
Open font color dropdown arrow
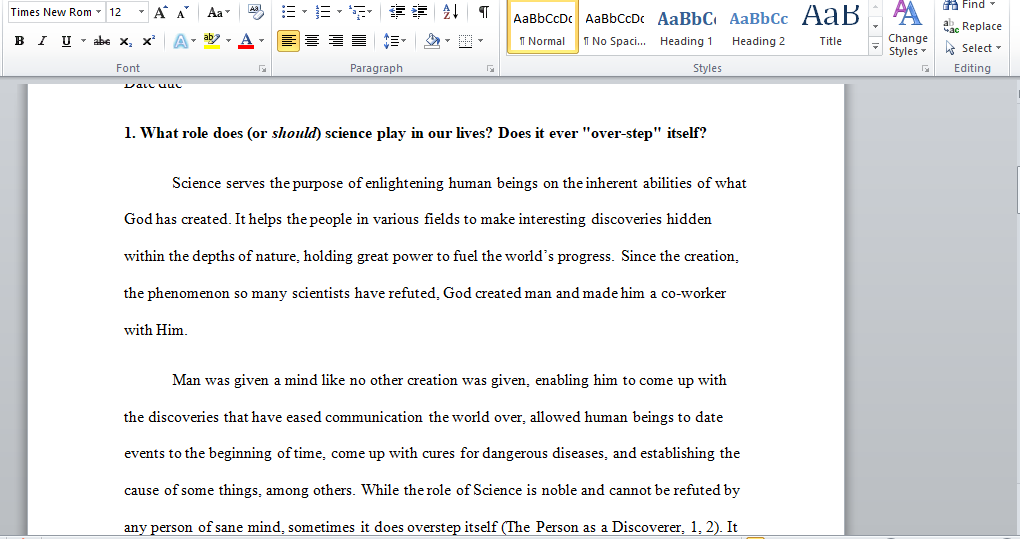(262, 41)
